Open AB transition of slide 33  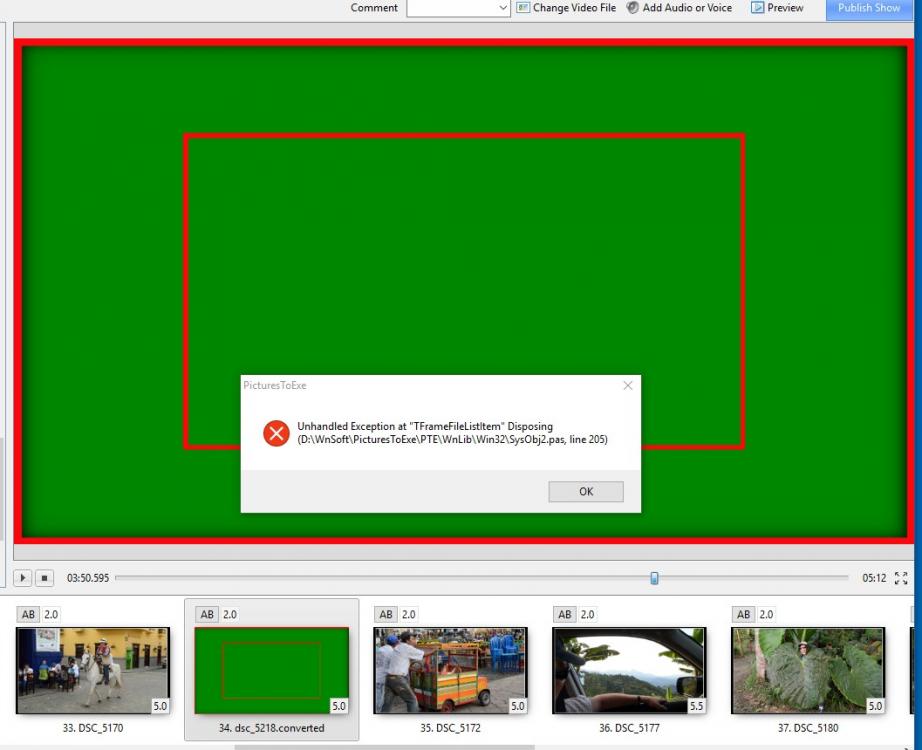coord(29,614)
